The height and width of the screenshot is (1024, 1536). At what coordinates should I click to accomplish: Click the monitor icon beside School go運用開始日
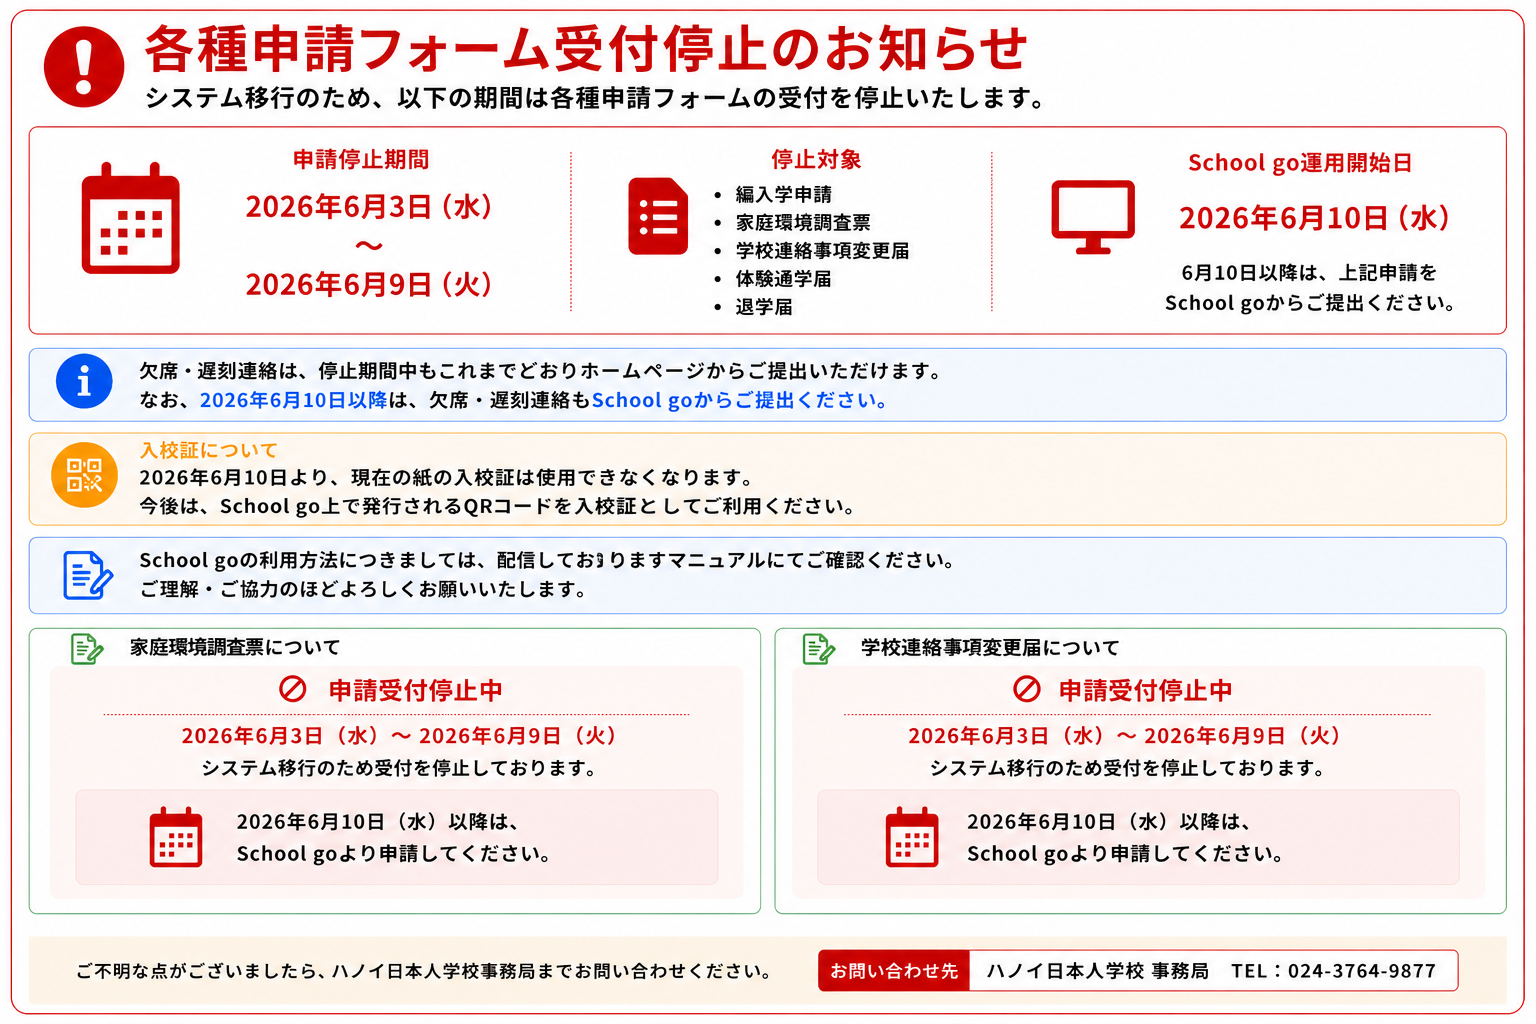[x=1093, y=217]
